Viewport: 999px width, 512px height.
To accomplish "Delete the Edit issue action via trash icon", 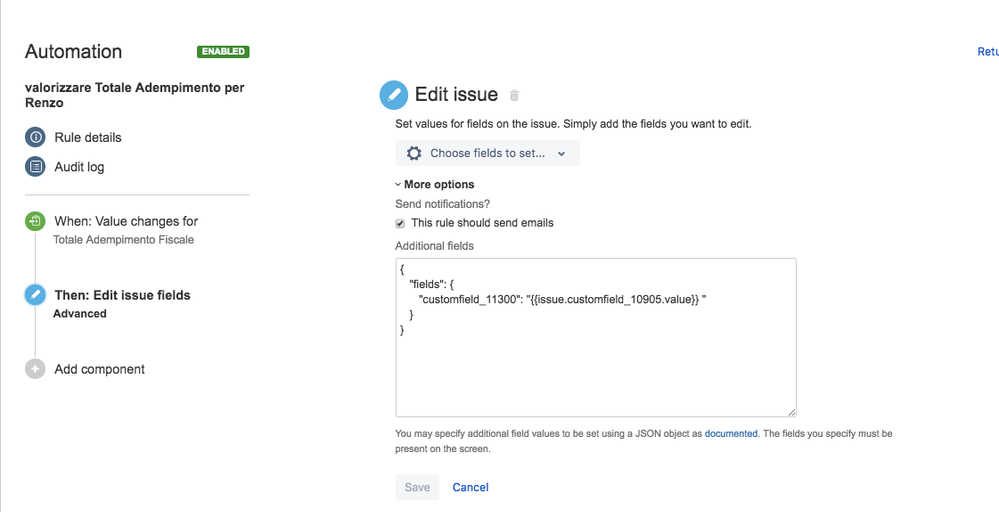I will point(515,96).
